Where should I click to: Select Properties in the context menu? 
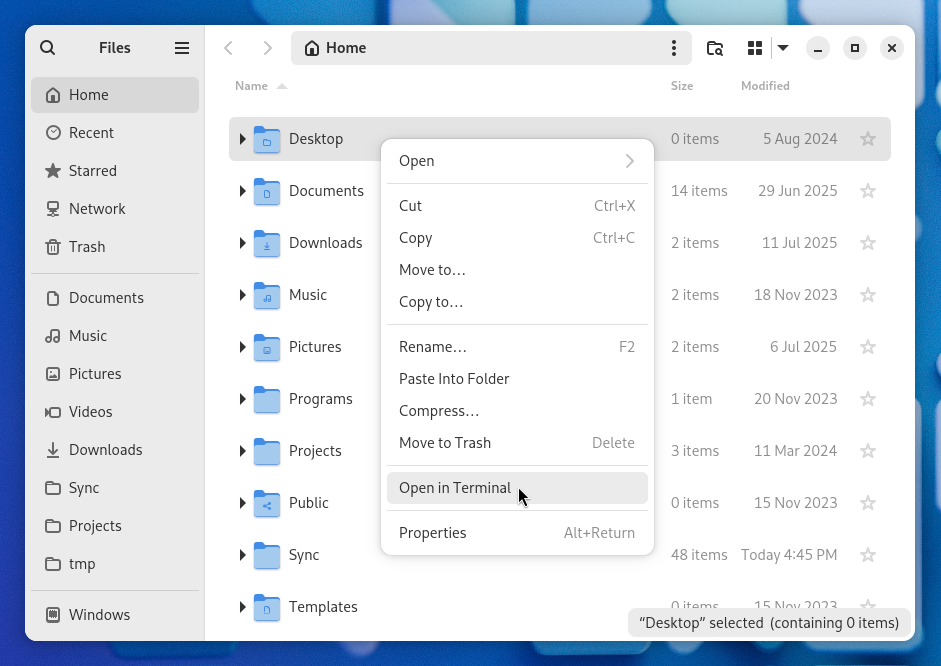click(517, 533)
